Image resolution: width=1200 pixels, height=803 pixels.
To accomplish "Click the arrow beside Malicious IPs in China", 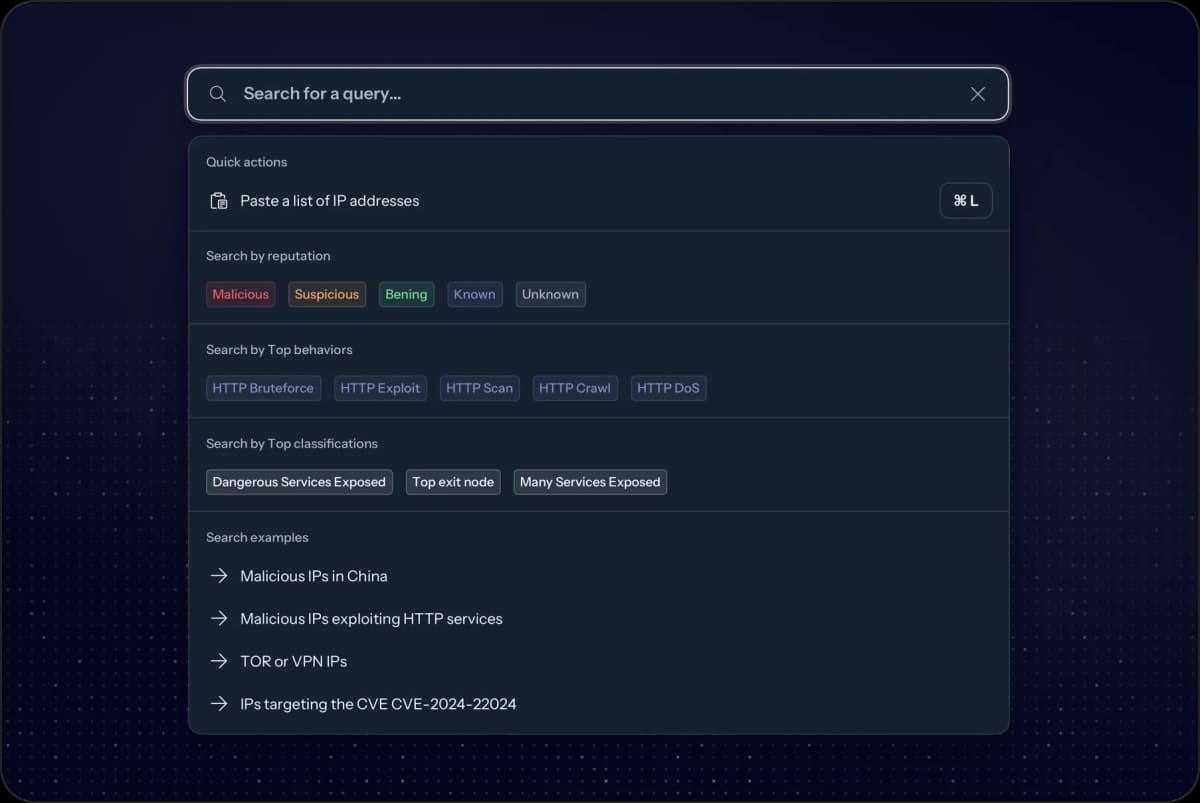I will 218,576.
